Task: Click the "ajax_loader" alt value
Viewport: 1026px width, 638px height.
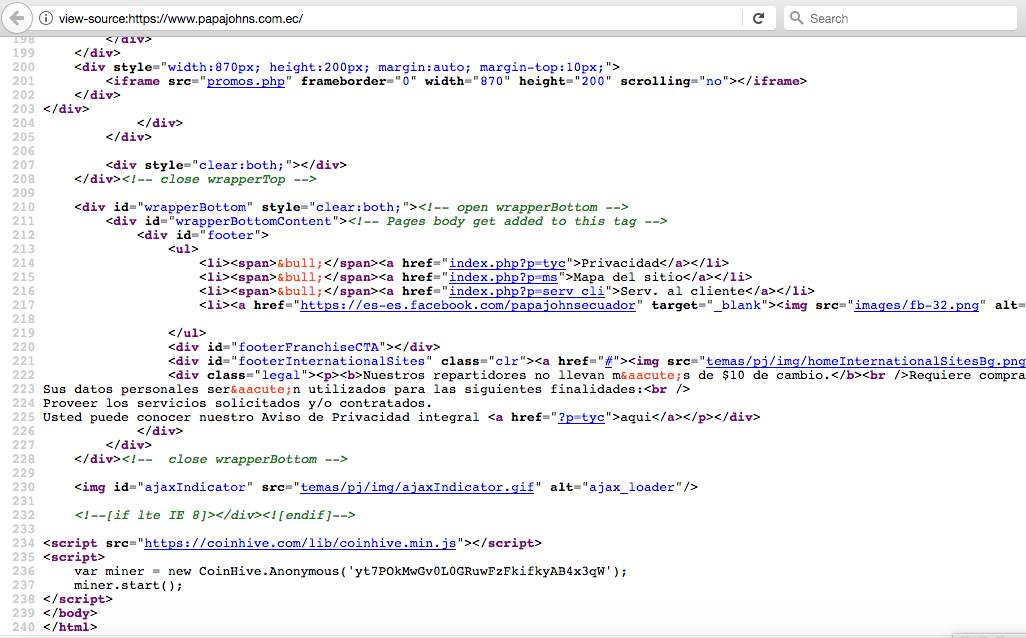Action: (632, 487)
